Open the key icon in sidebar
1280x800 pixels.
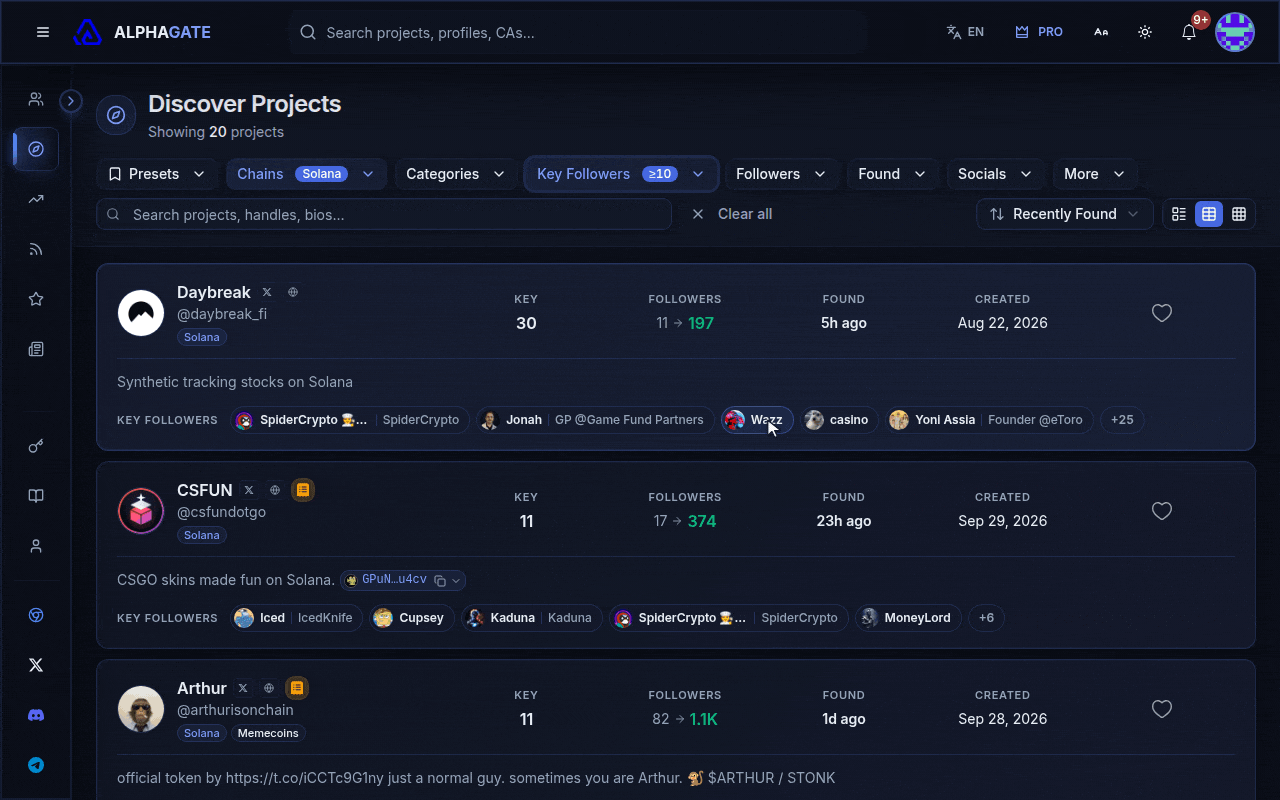coord(36,446)
